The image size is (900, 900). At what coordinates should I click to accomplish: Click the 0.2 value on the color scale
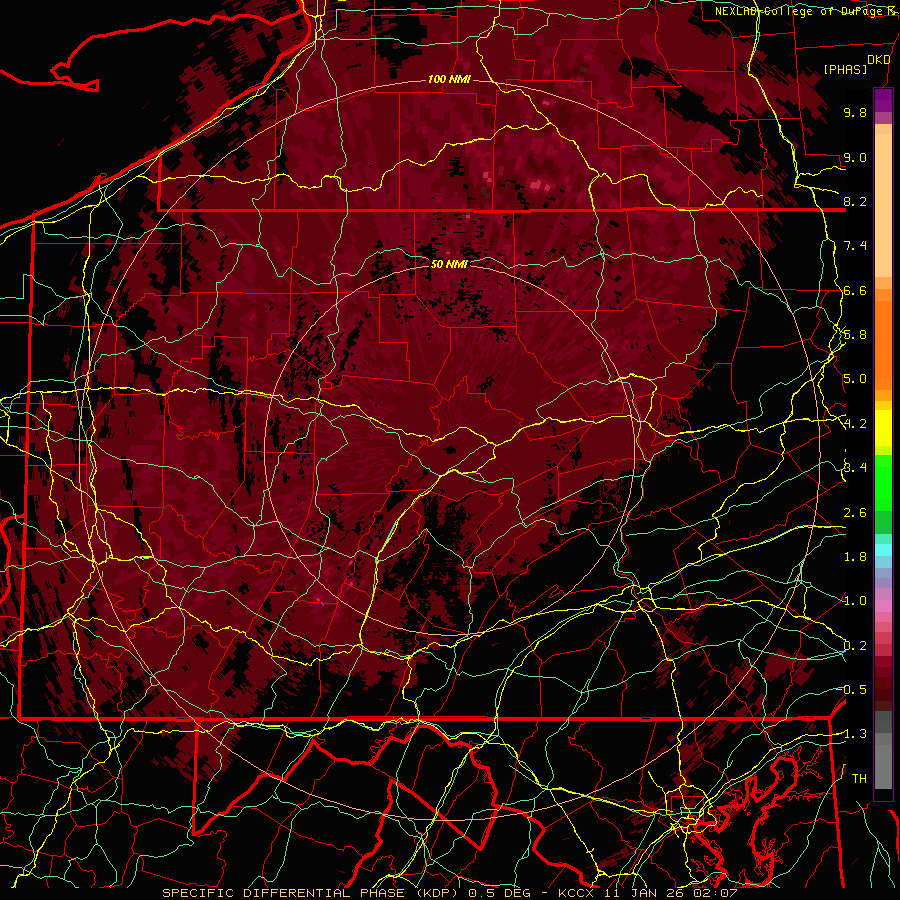(x=855, y=646)
